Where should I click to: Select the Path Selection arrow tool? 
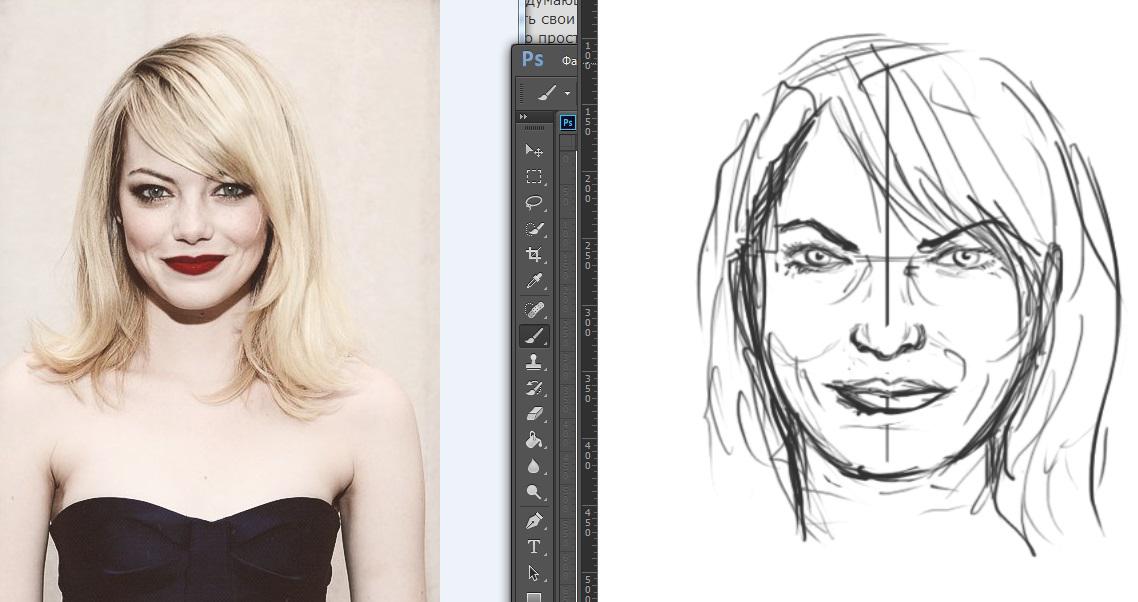[x=534, y=574]
